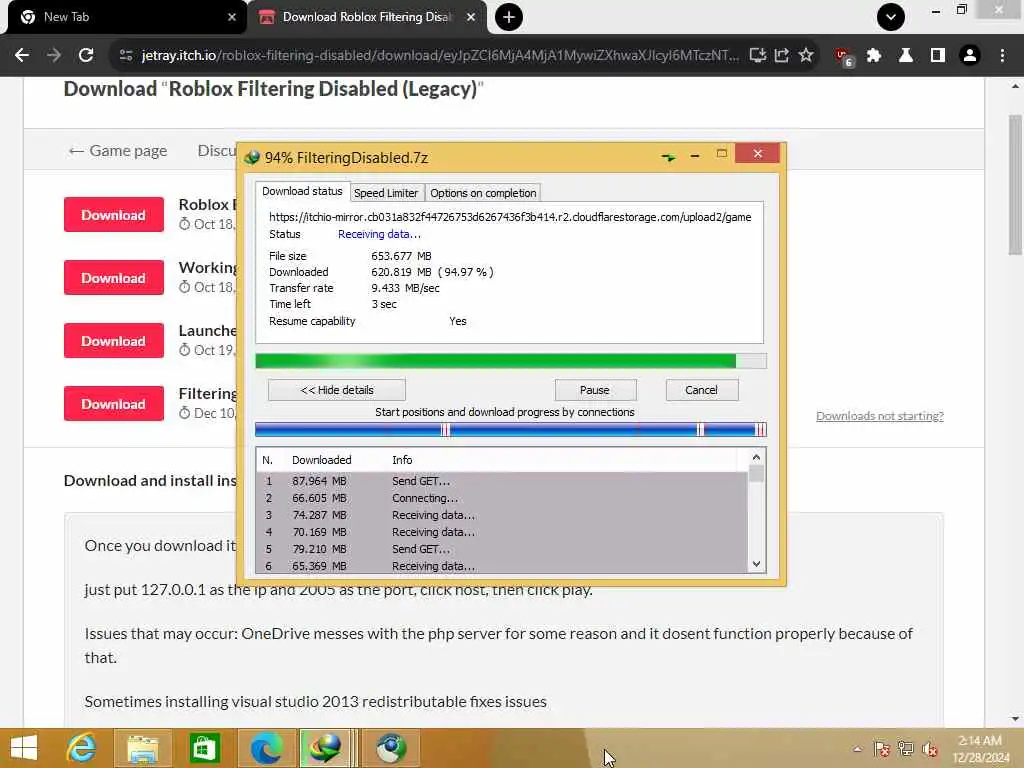Open Downloads not starting link

[x=880, y=416]
